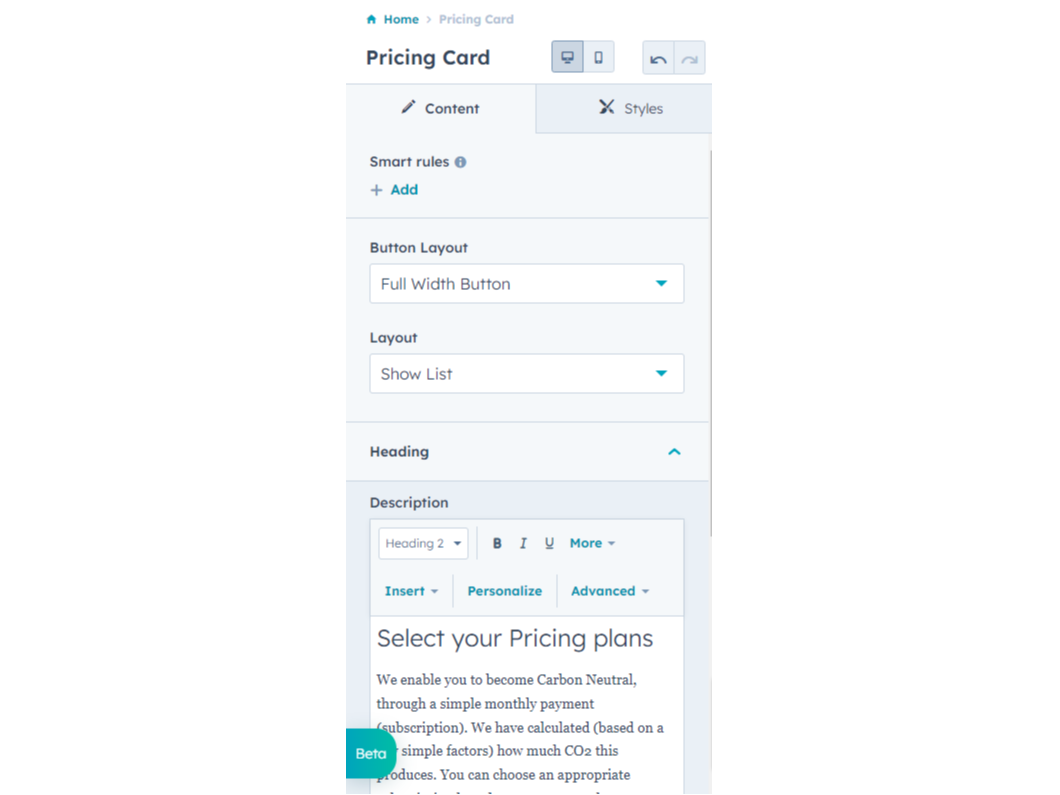Open the Heading 2 style dropdown

coord(423,543)
